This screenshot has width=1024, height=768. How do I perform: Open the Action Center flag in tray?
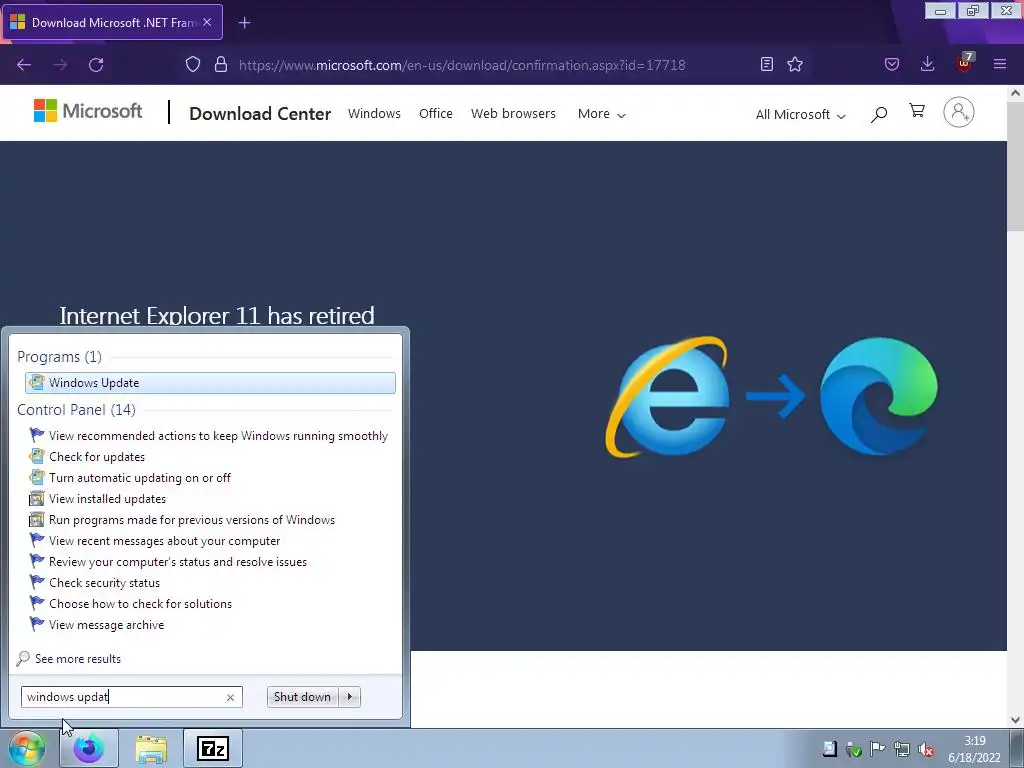[x=877, y=749]
